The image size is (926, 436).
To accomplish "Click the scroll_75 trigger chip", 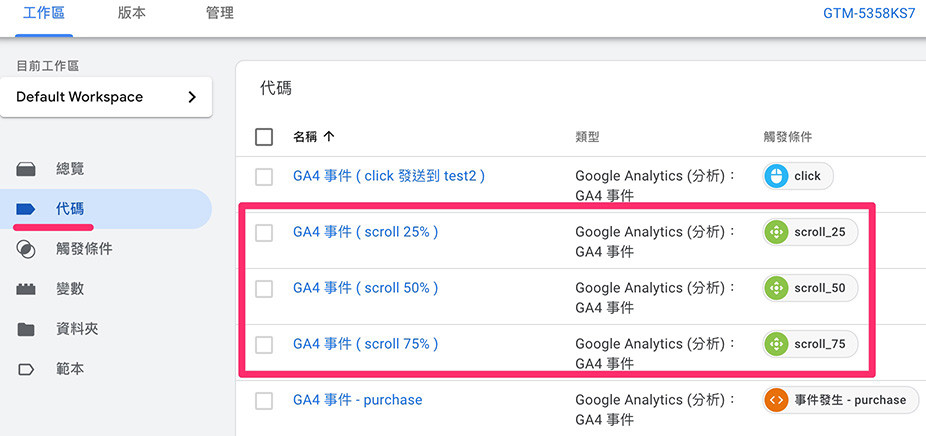I will (x=809, y=344).
